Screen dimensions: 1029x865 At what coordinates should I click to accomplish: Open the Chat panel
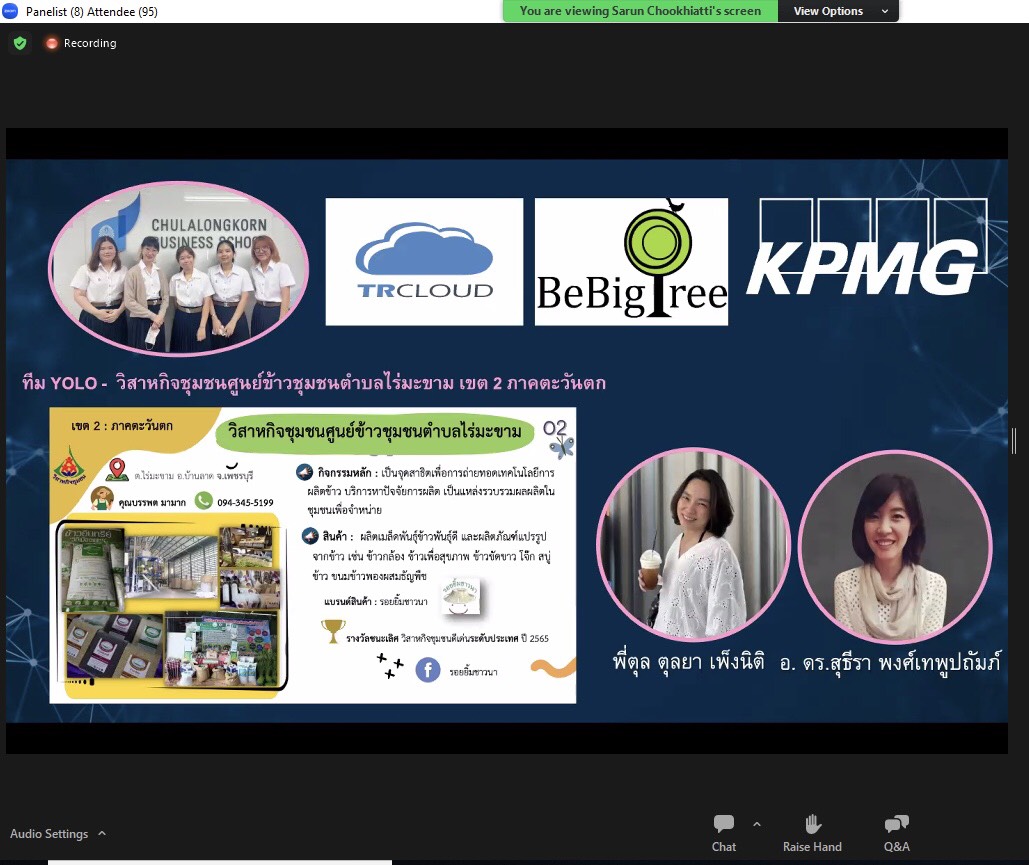(x=723, y=833)
